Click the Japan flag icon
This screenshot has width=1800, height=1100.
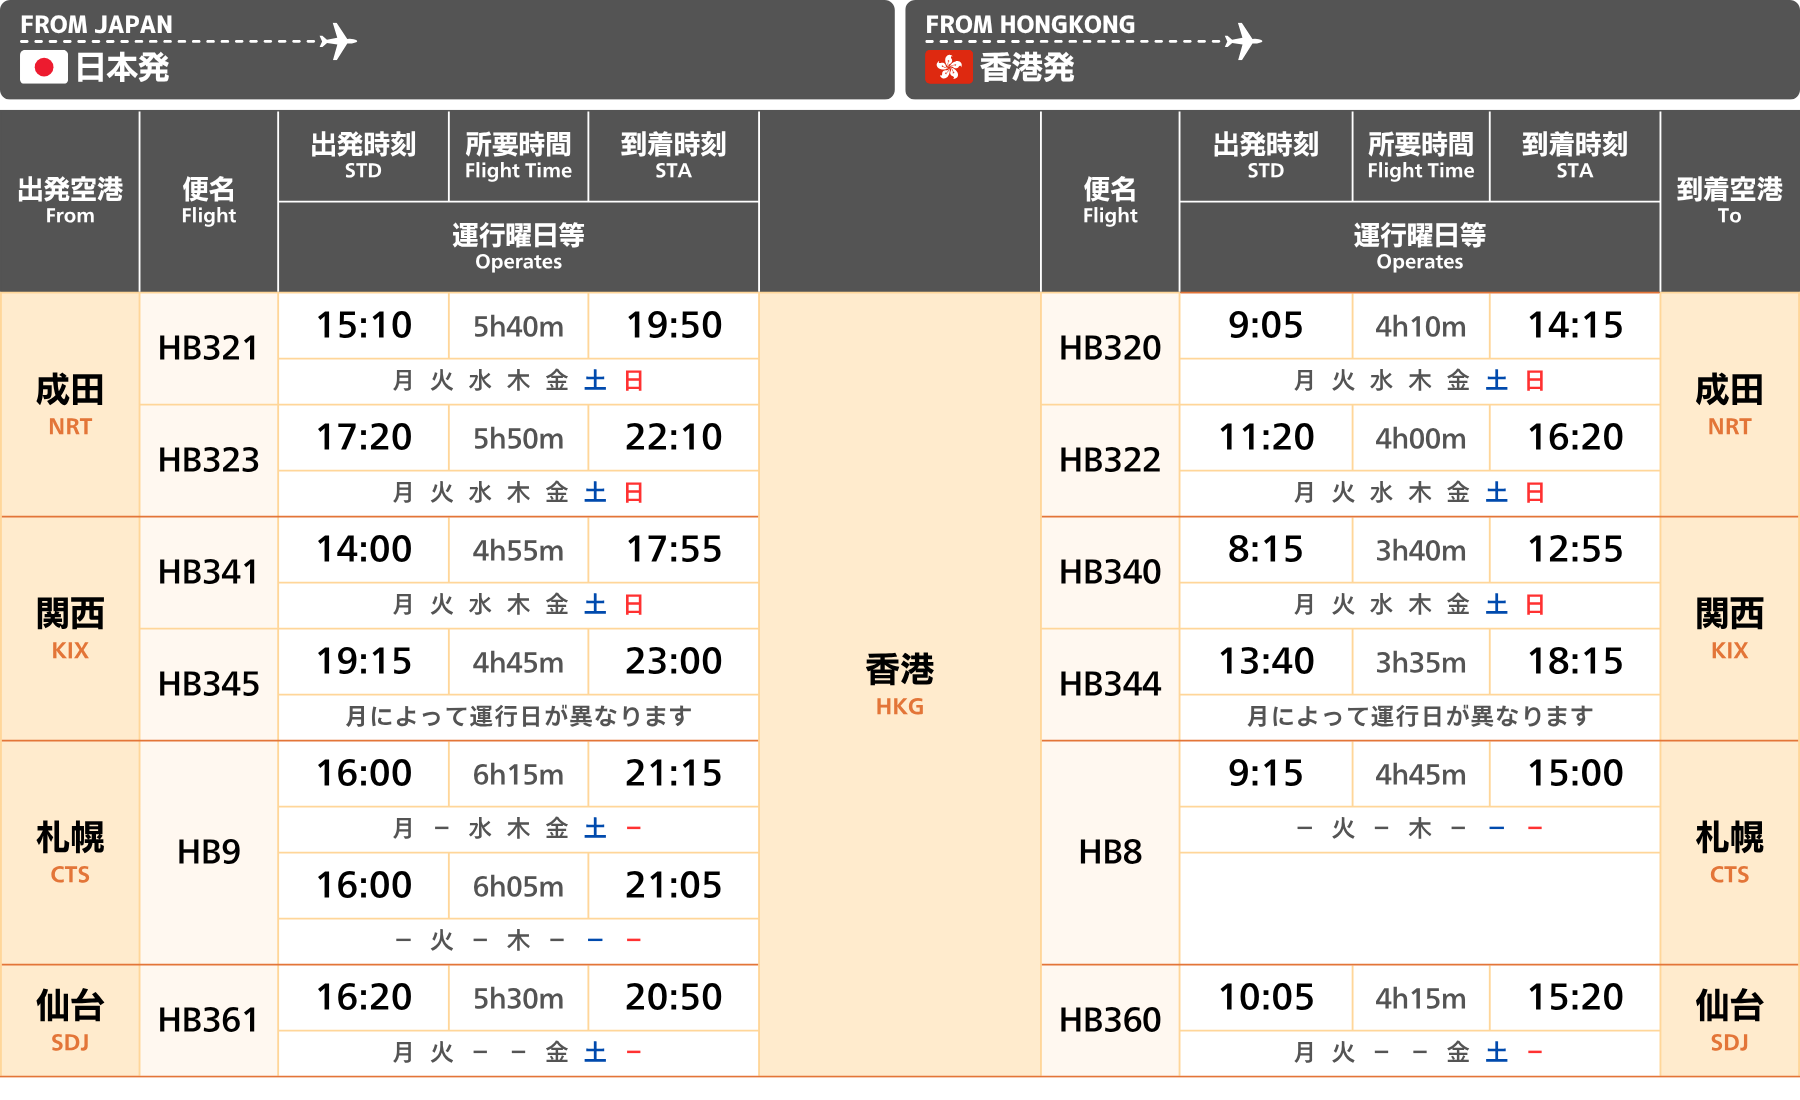click(x=43, y=67)
